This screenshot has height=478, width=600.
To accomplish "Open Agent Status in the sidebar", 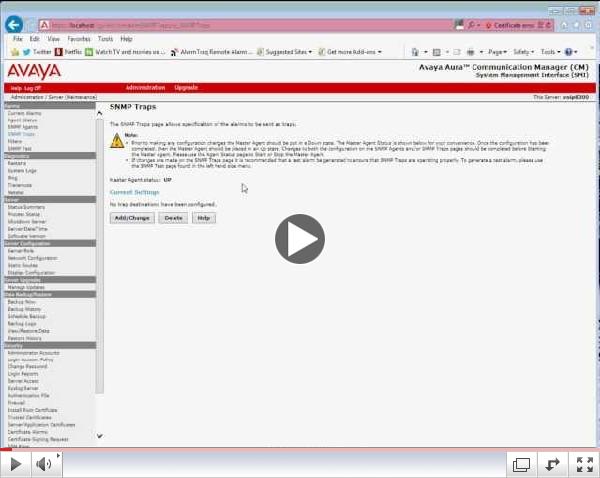I will (x=22, y=120).
